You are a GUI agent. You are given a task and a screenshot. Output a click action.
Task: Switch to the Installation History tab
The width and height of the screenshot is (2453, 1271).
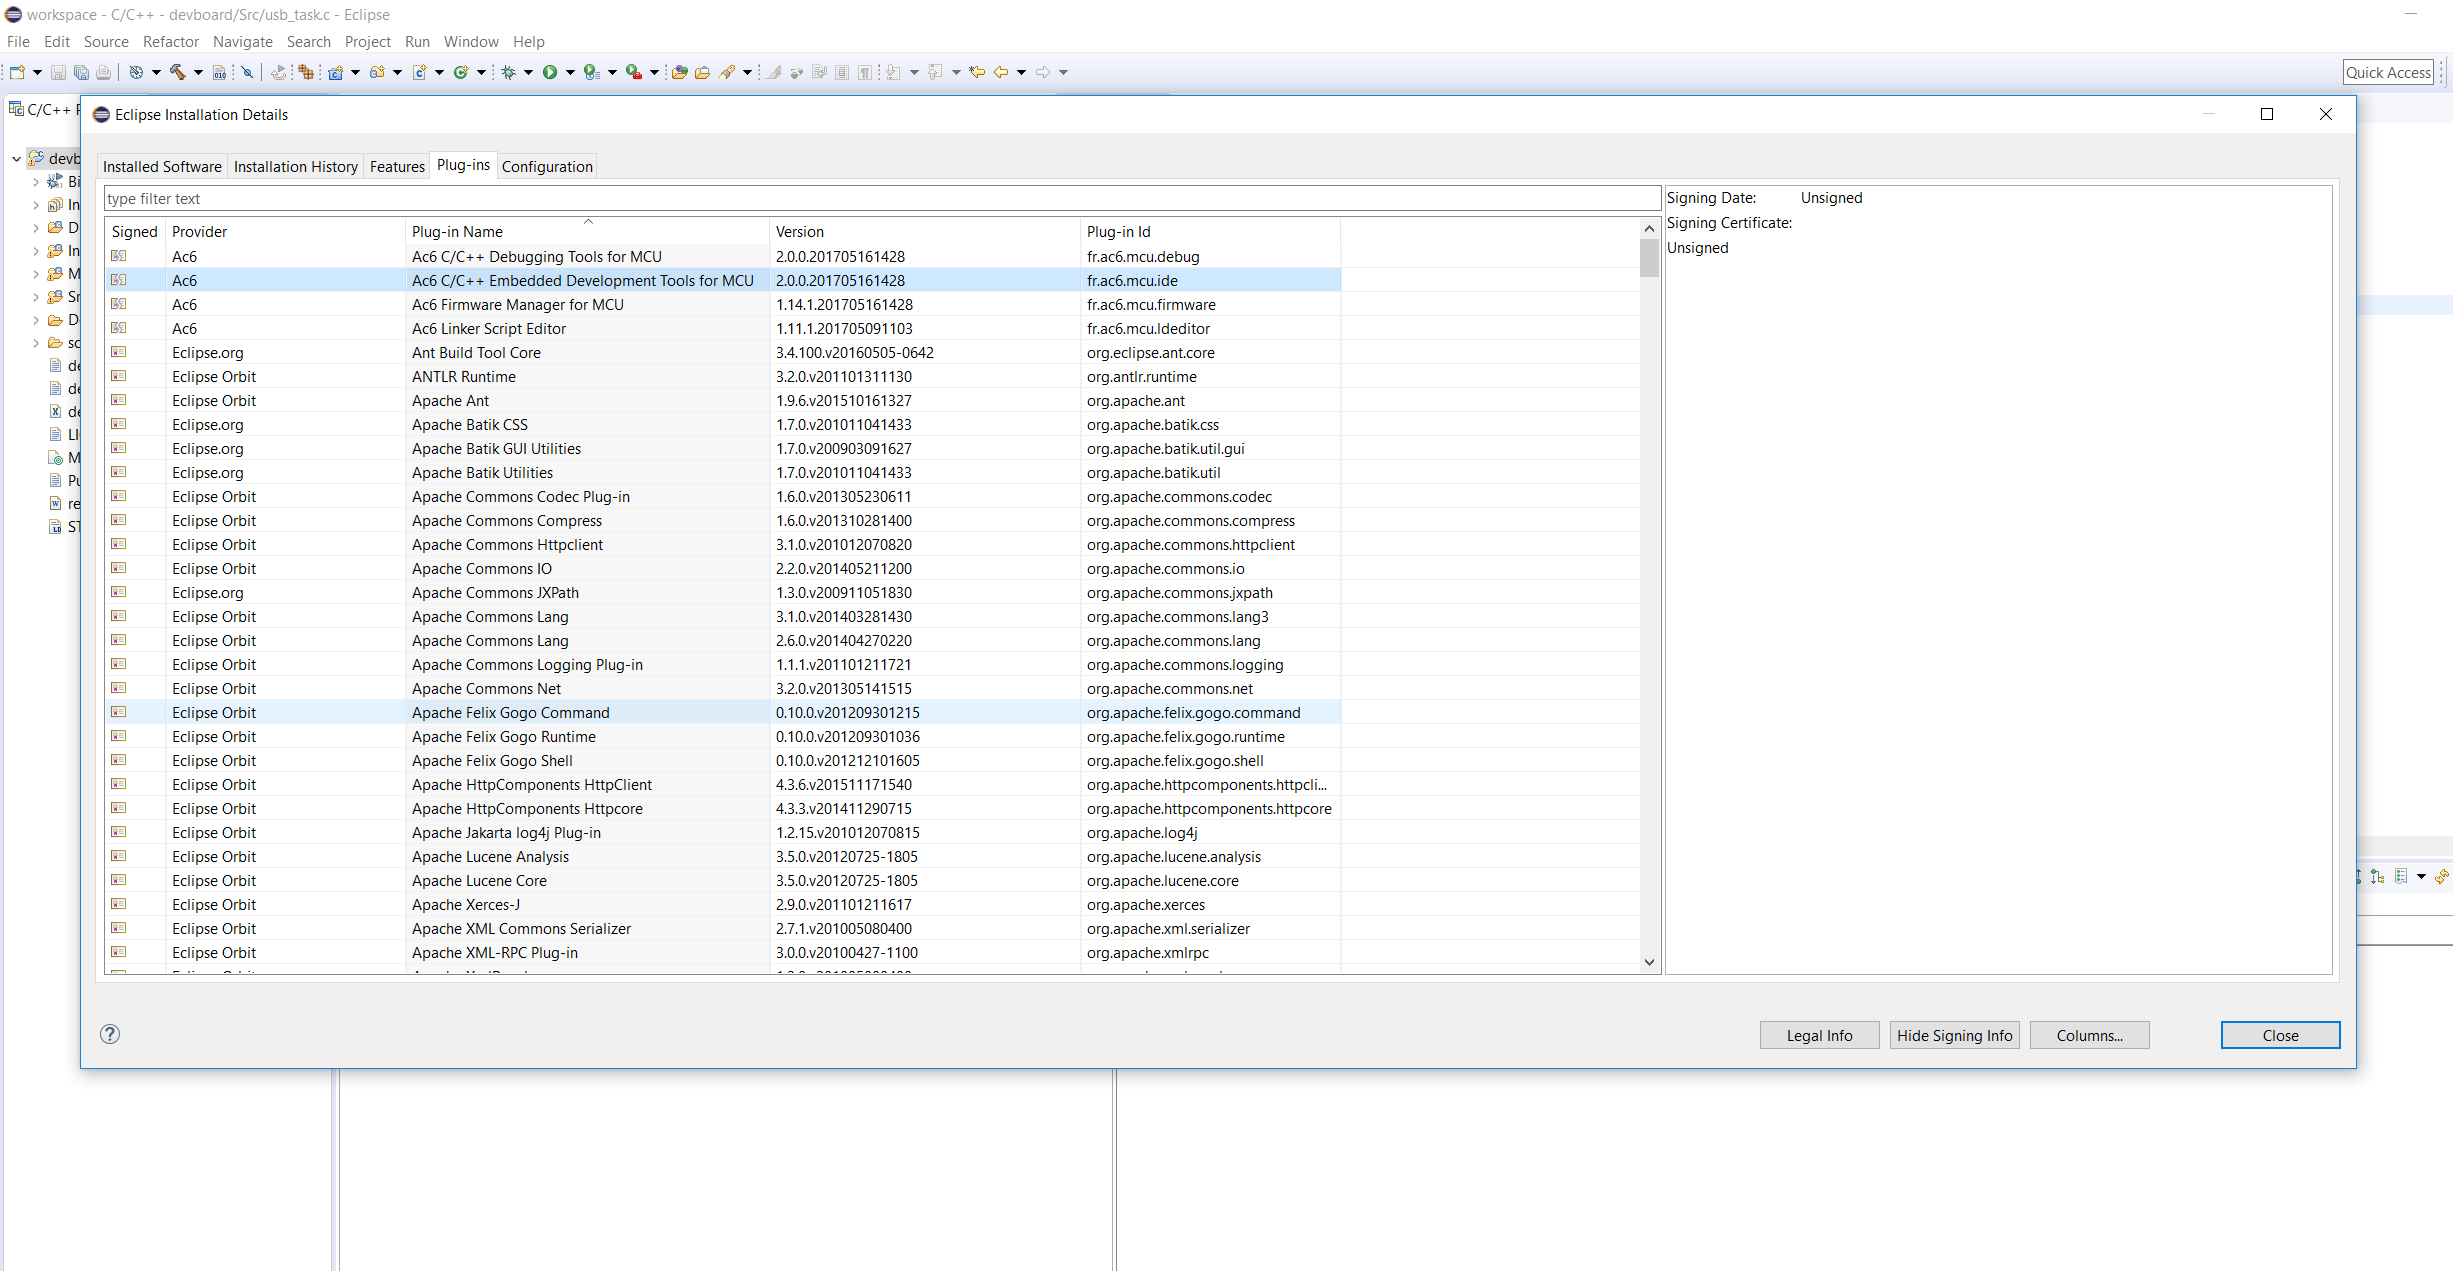(296, 167)
